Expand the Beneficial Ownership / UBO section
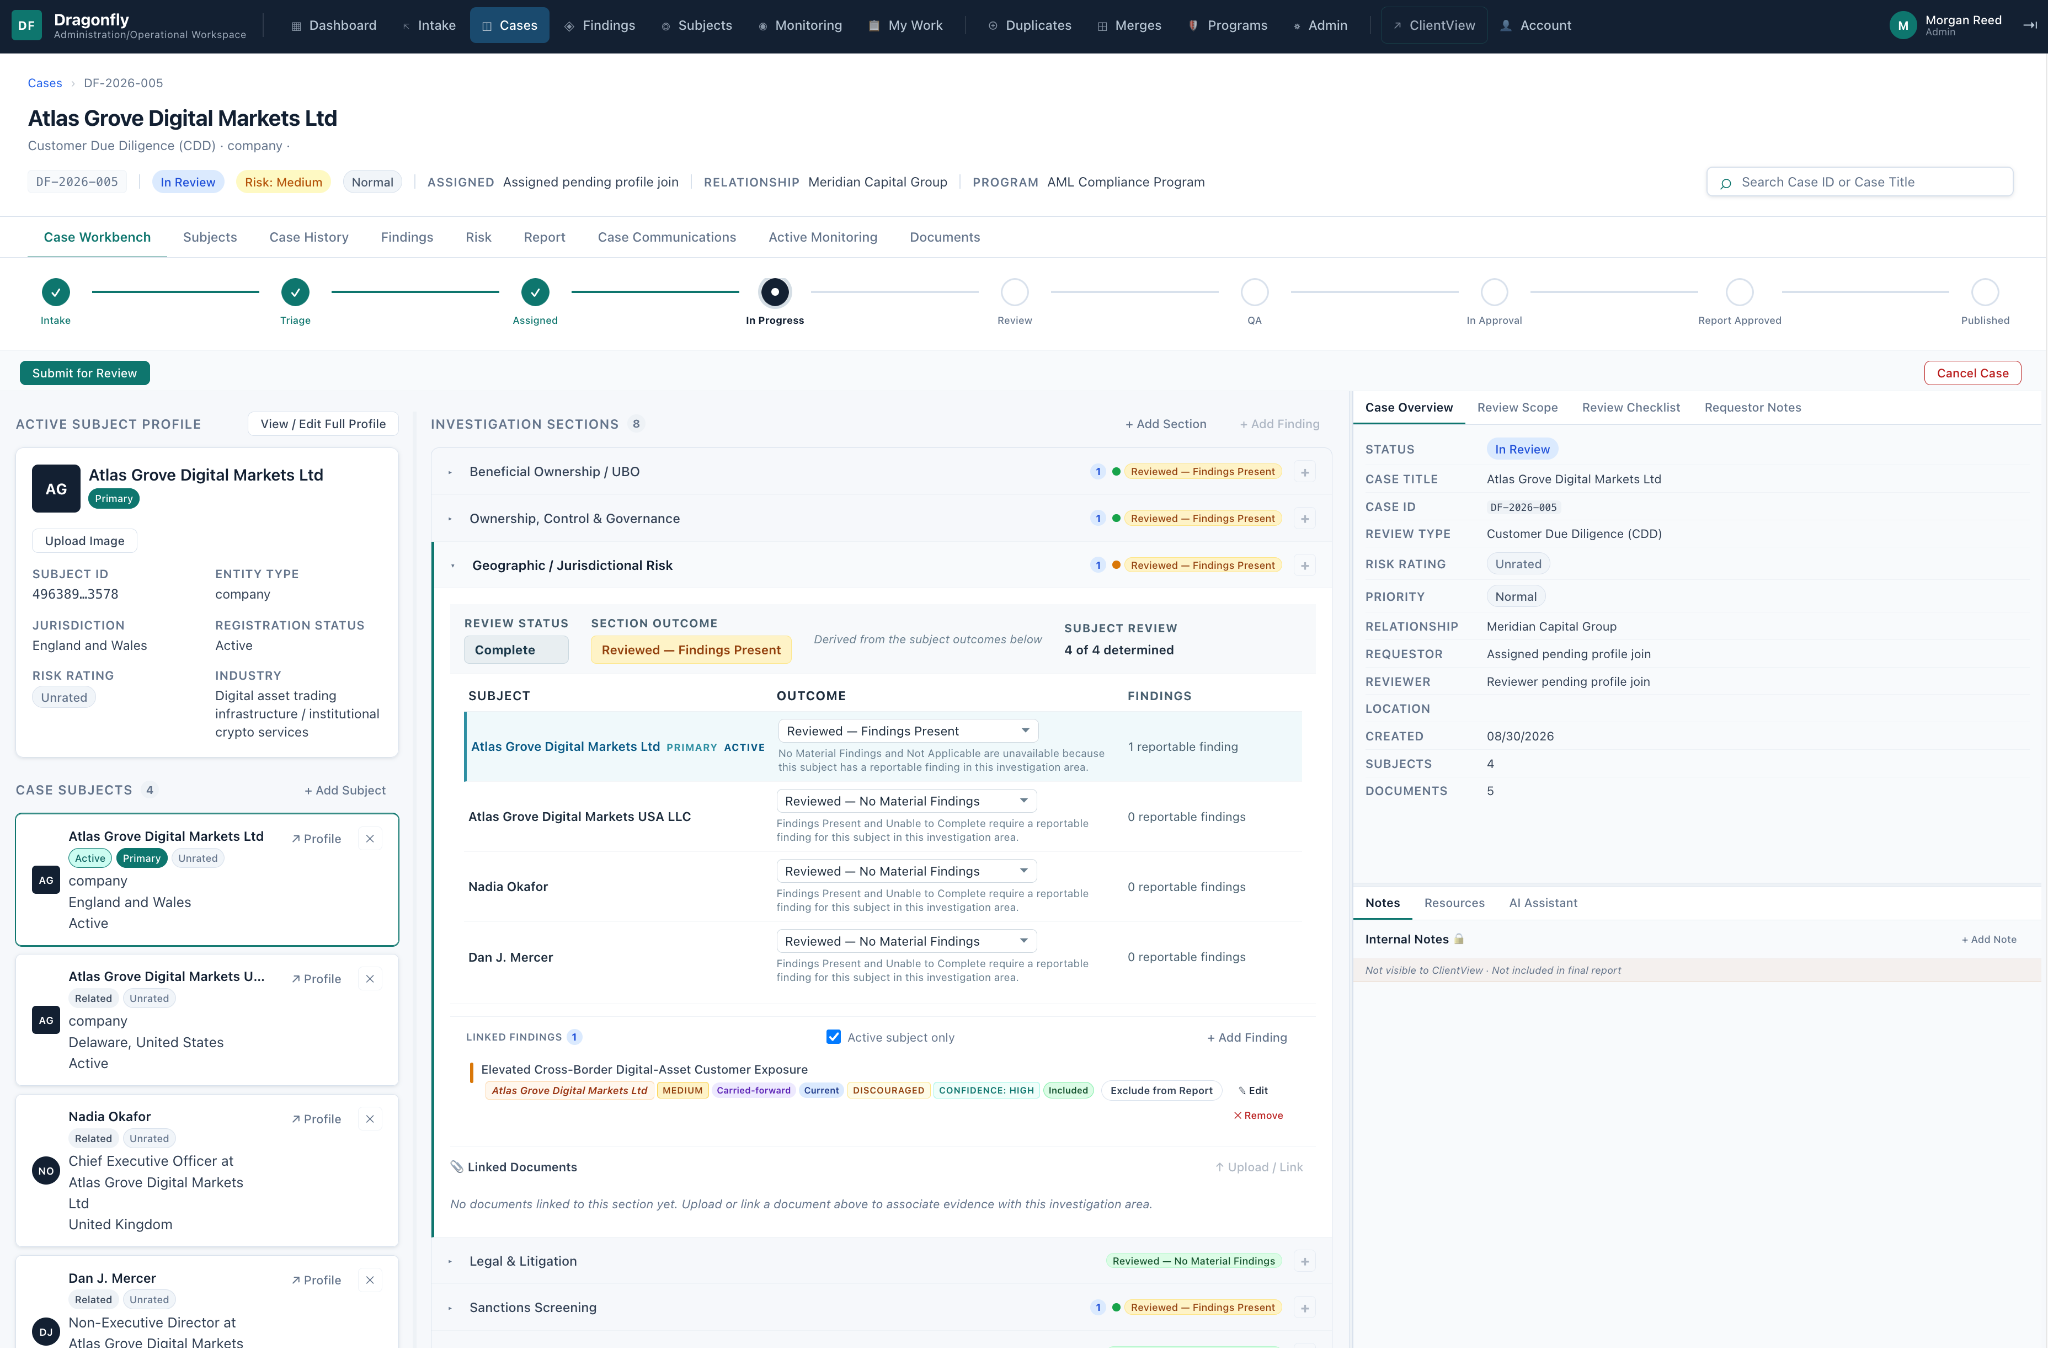This screenshot has height=1348, width=2048. pos(450,472)
